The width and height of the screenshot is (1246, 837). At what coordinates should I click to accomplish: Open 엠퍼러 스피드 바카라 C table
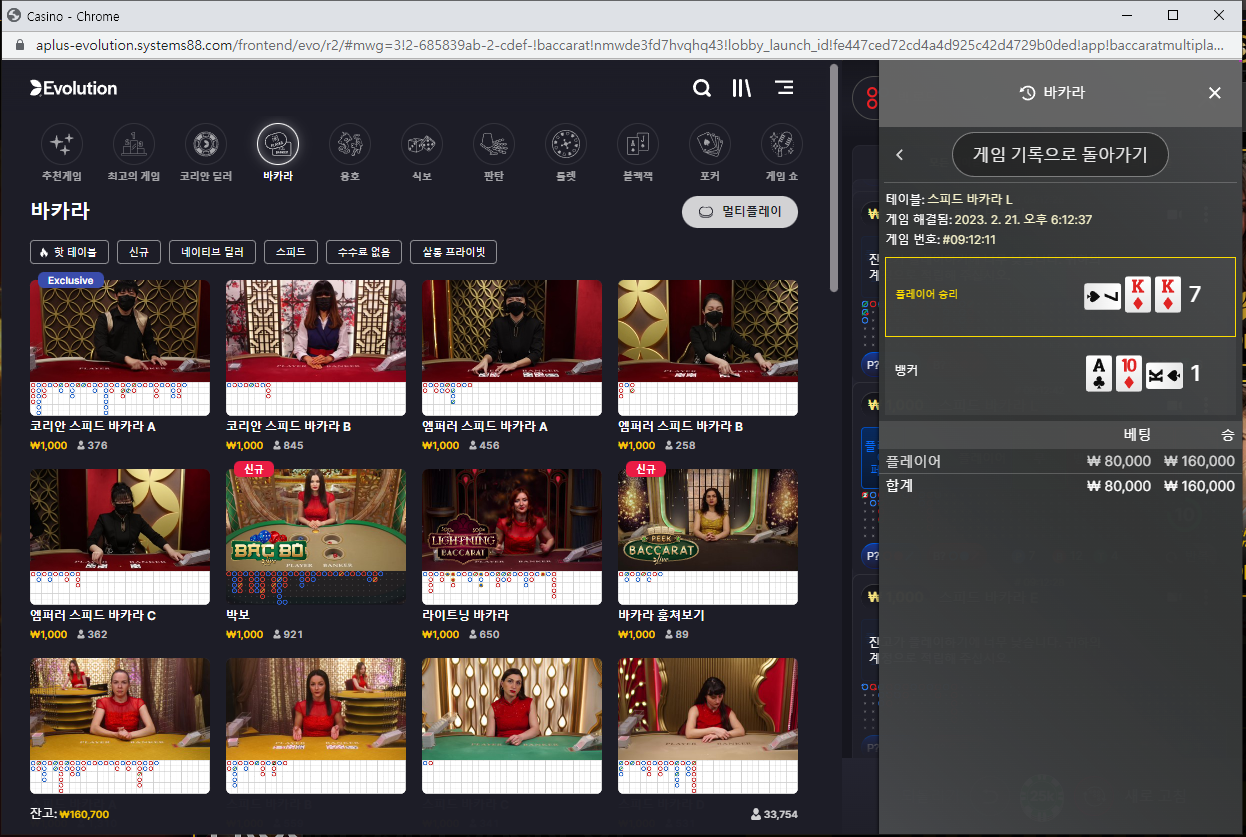click(120, 536)
